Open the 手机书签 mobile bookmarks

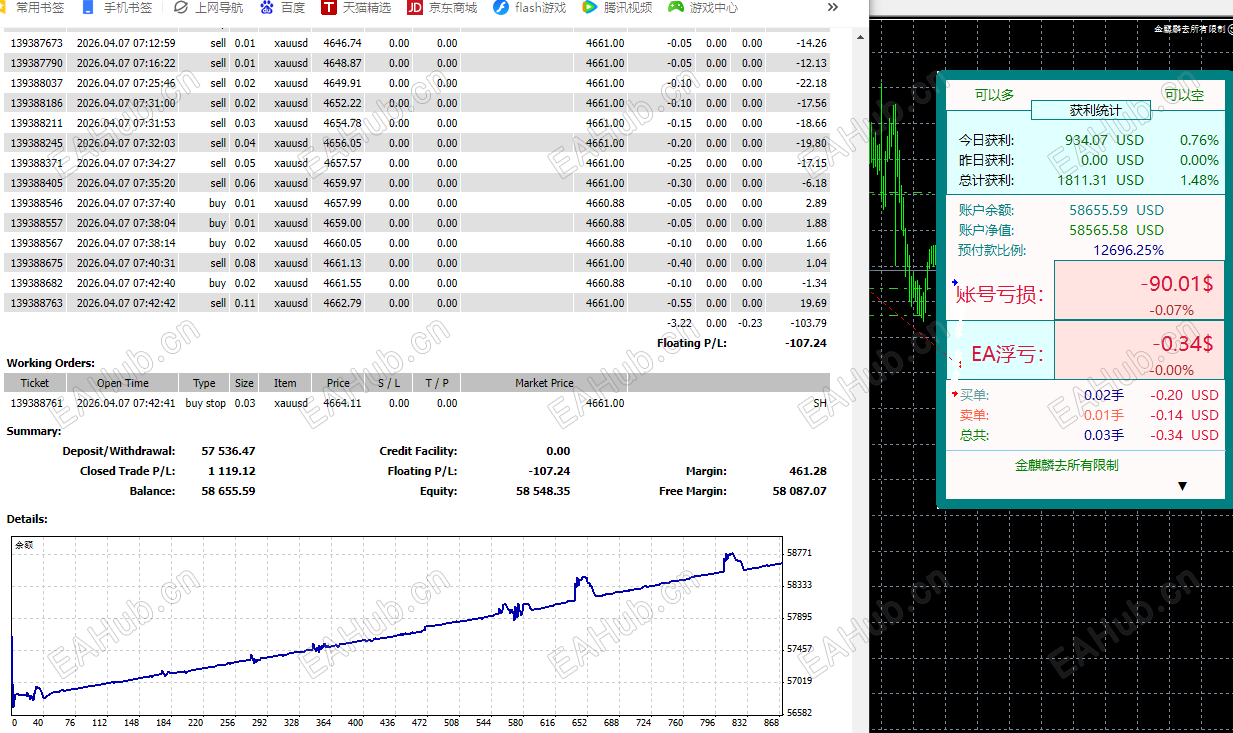(118, 8)
